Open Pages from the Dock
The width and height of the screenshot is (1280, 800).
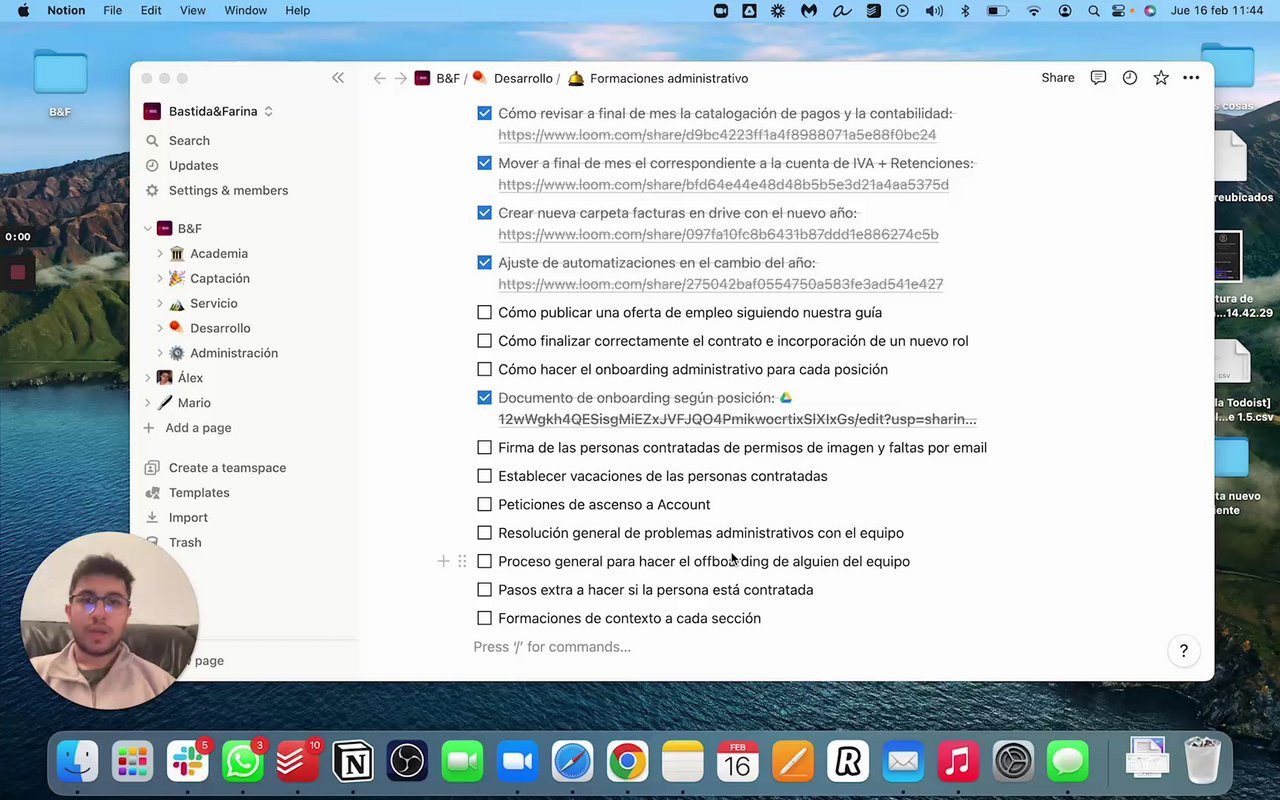(x=792, y=763)
